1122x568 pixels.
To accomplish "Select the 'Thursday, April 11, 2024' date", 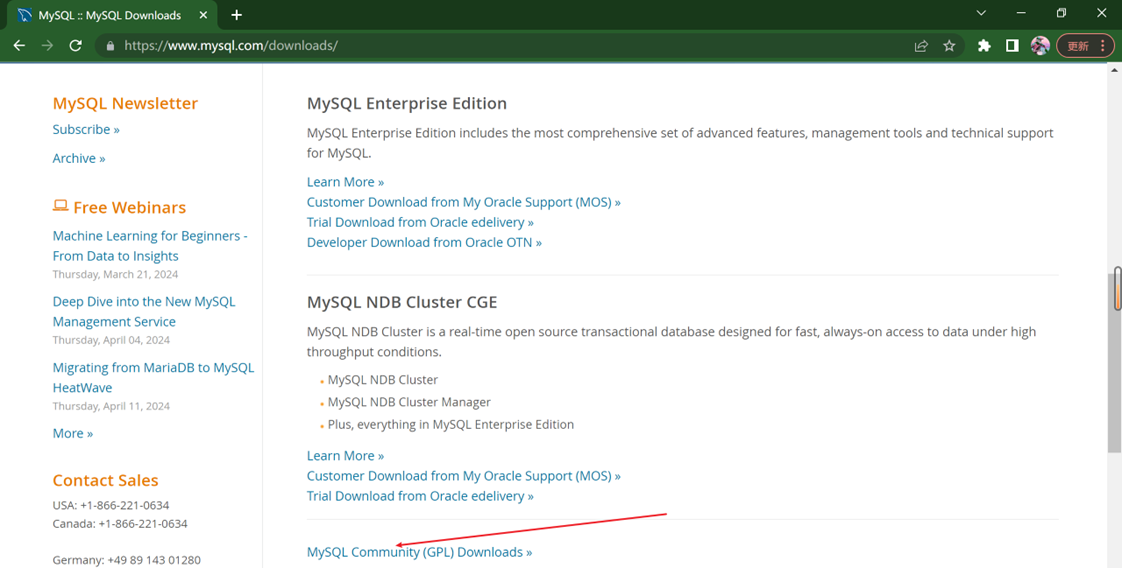I will click(x=111, y=406).
